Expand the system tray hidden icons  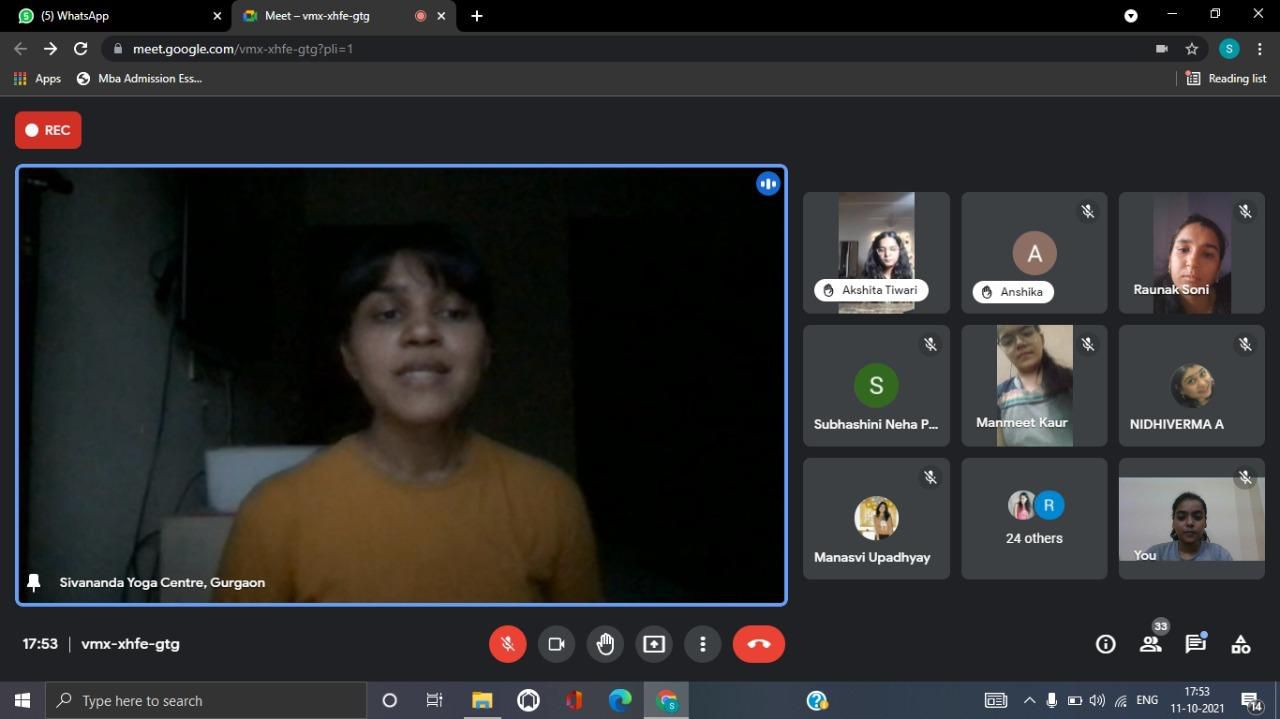pyautogui.click(x=1028, y=701)
